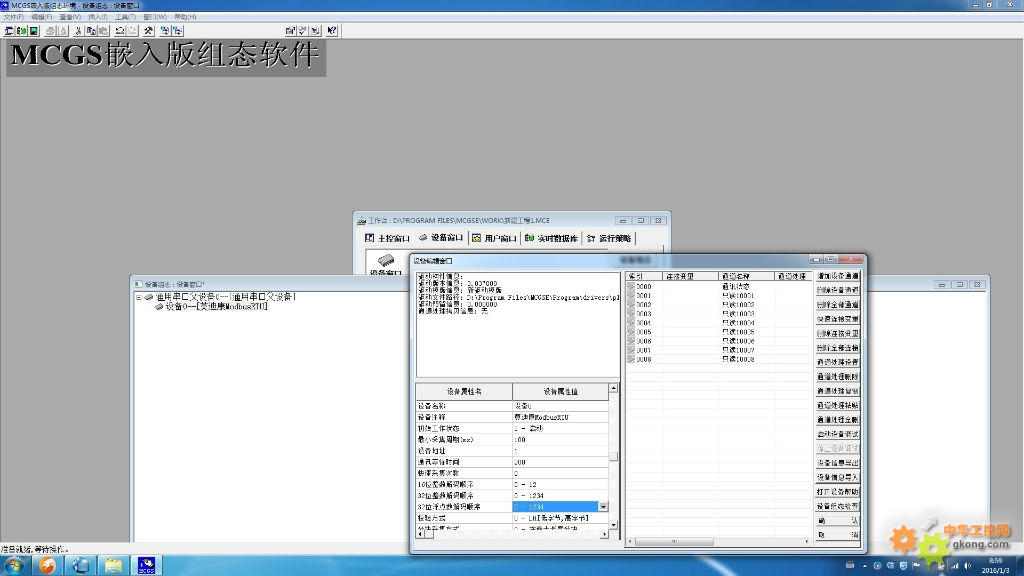Click the 确认 button in device editor
Image resolution: width=1024 pixels, height=576 pixels.
(x=838, y=520)
